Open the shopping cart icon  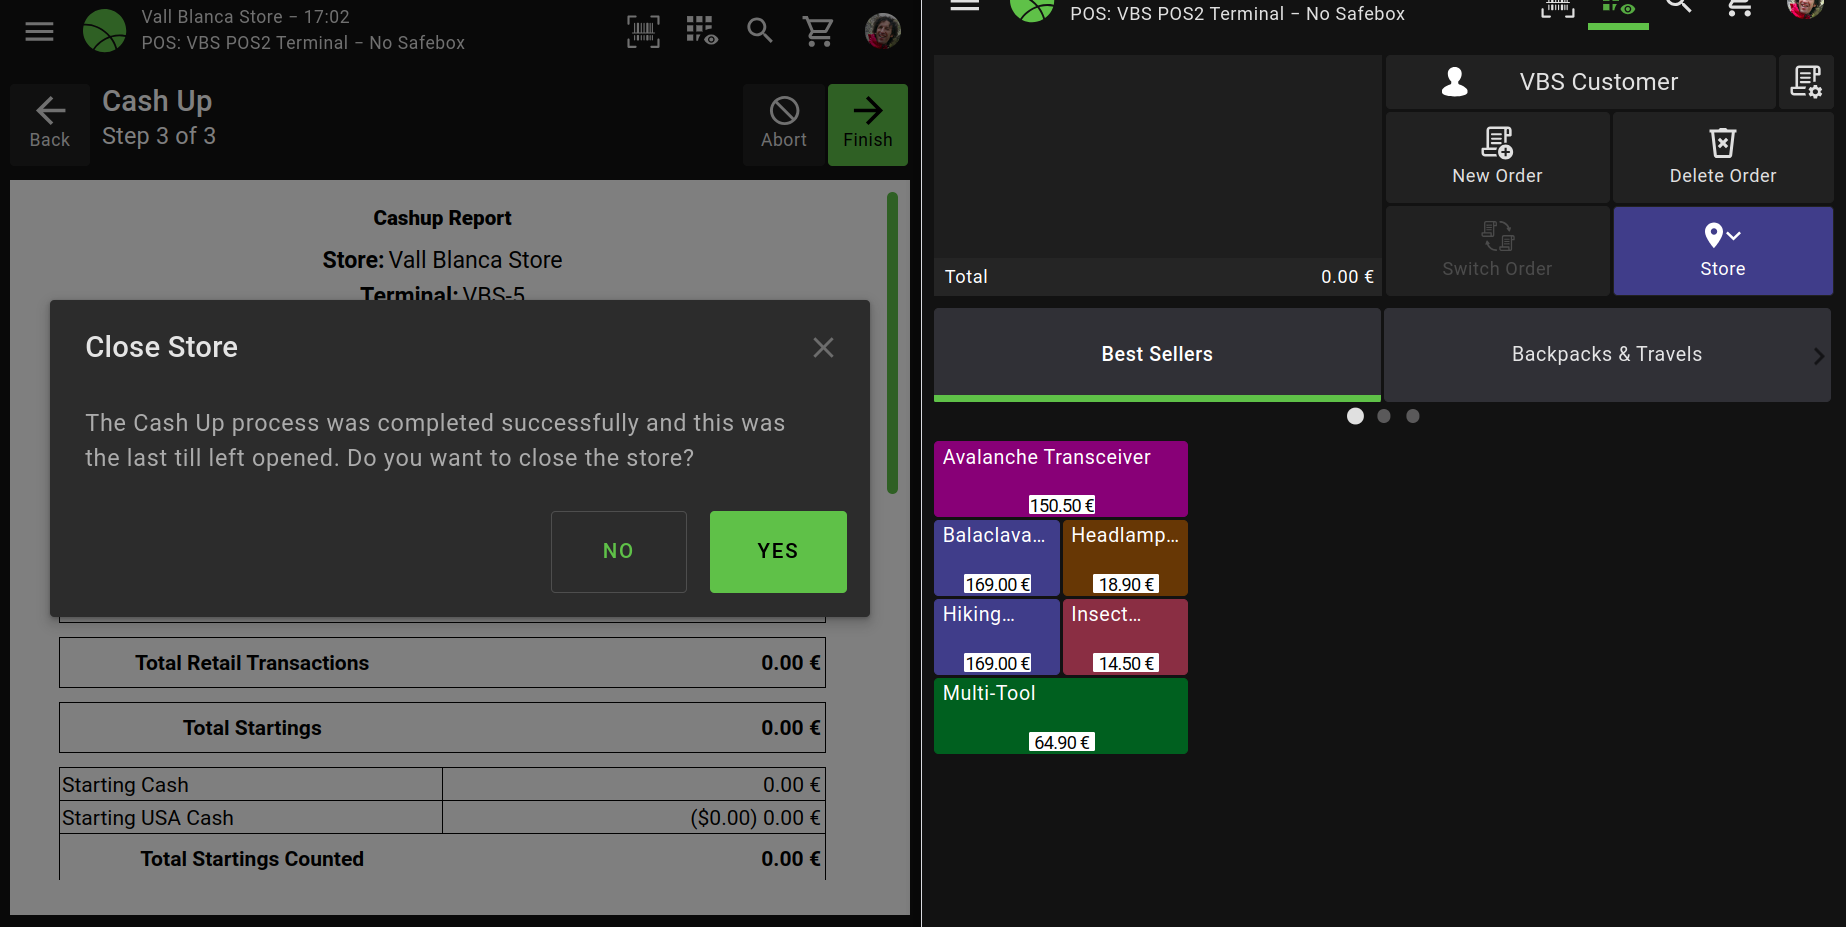pyautogui.click(x=818, y=32)
